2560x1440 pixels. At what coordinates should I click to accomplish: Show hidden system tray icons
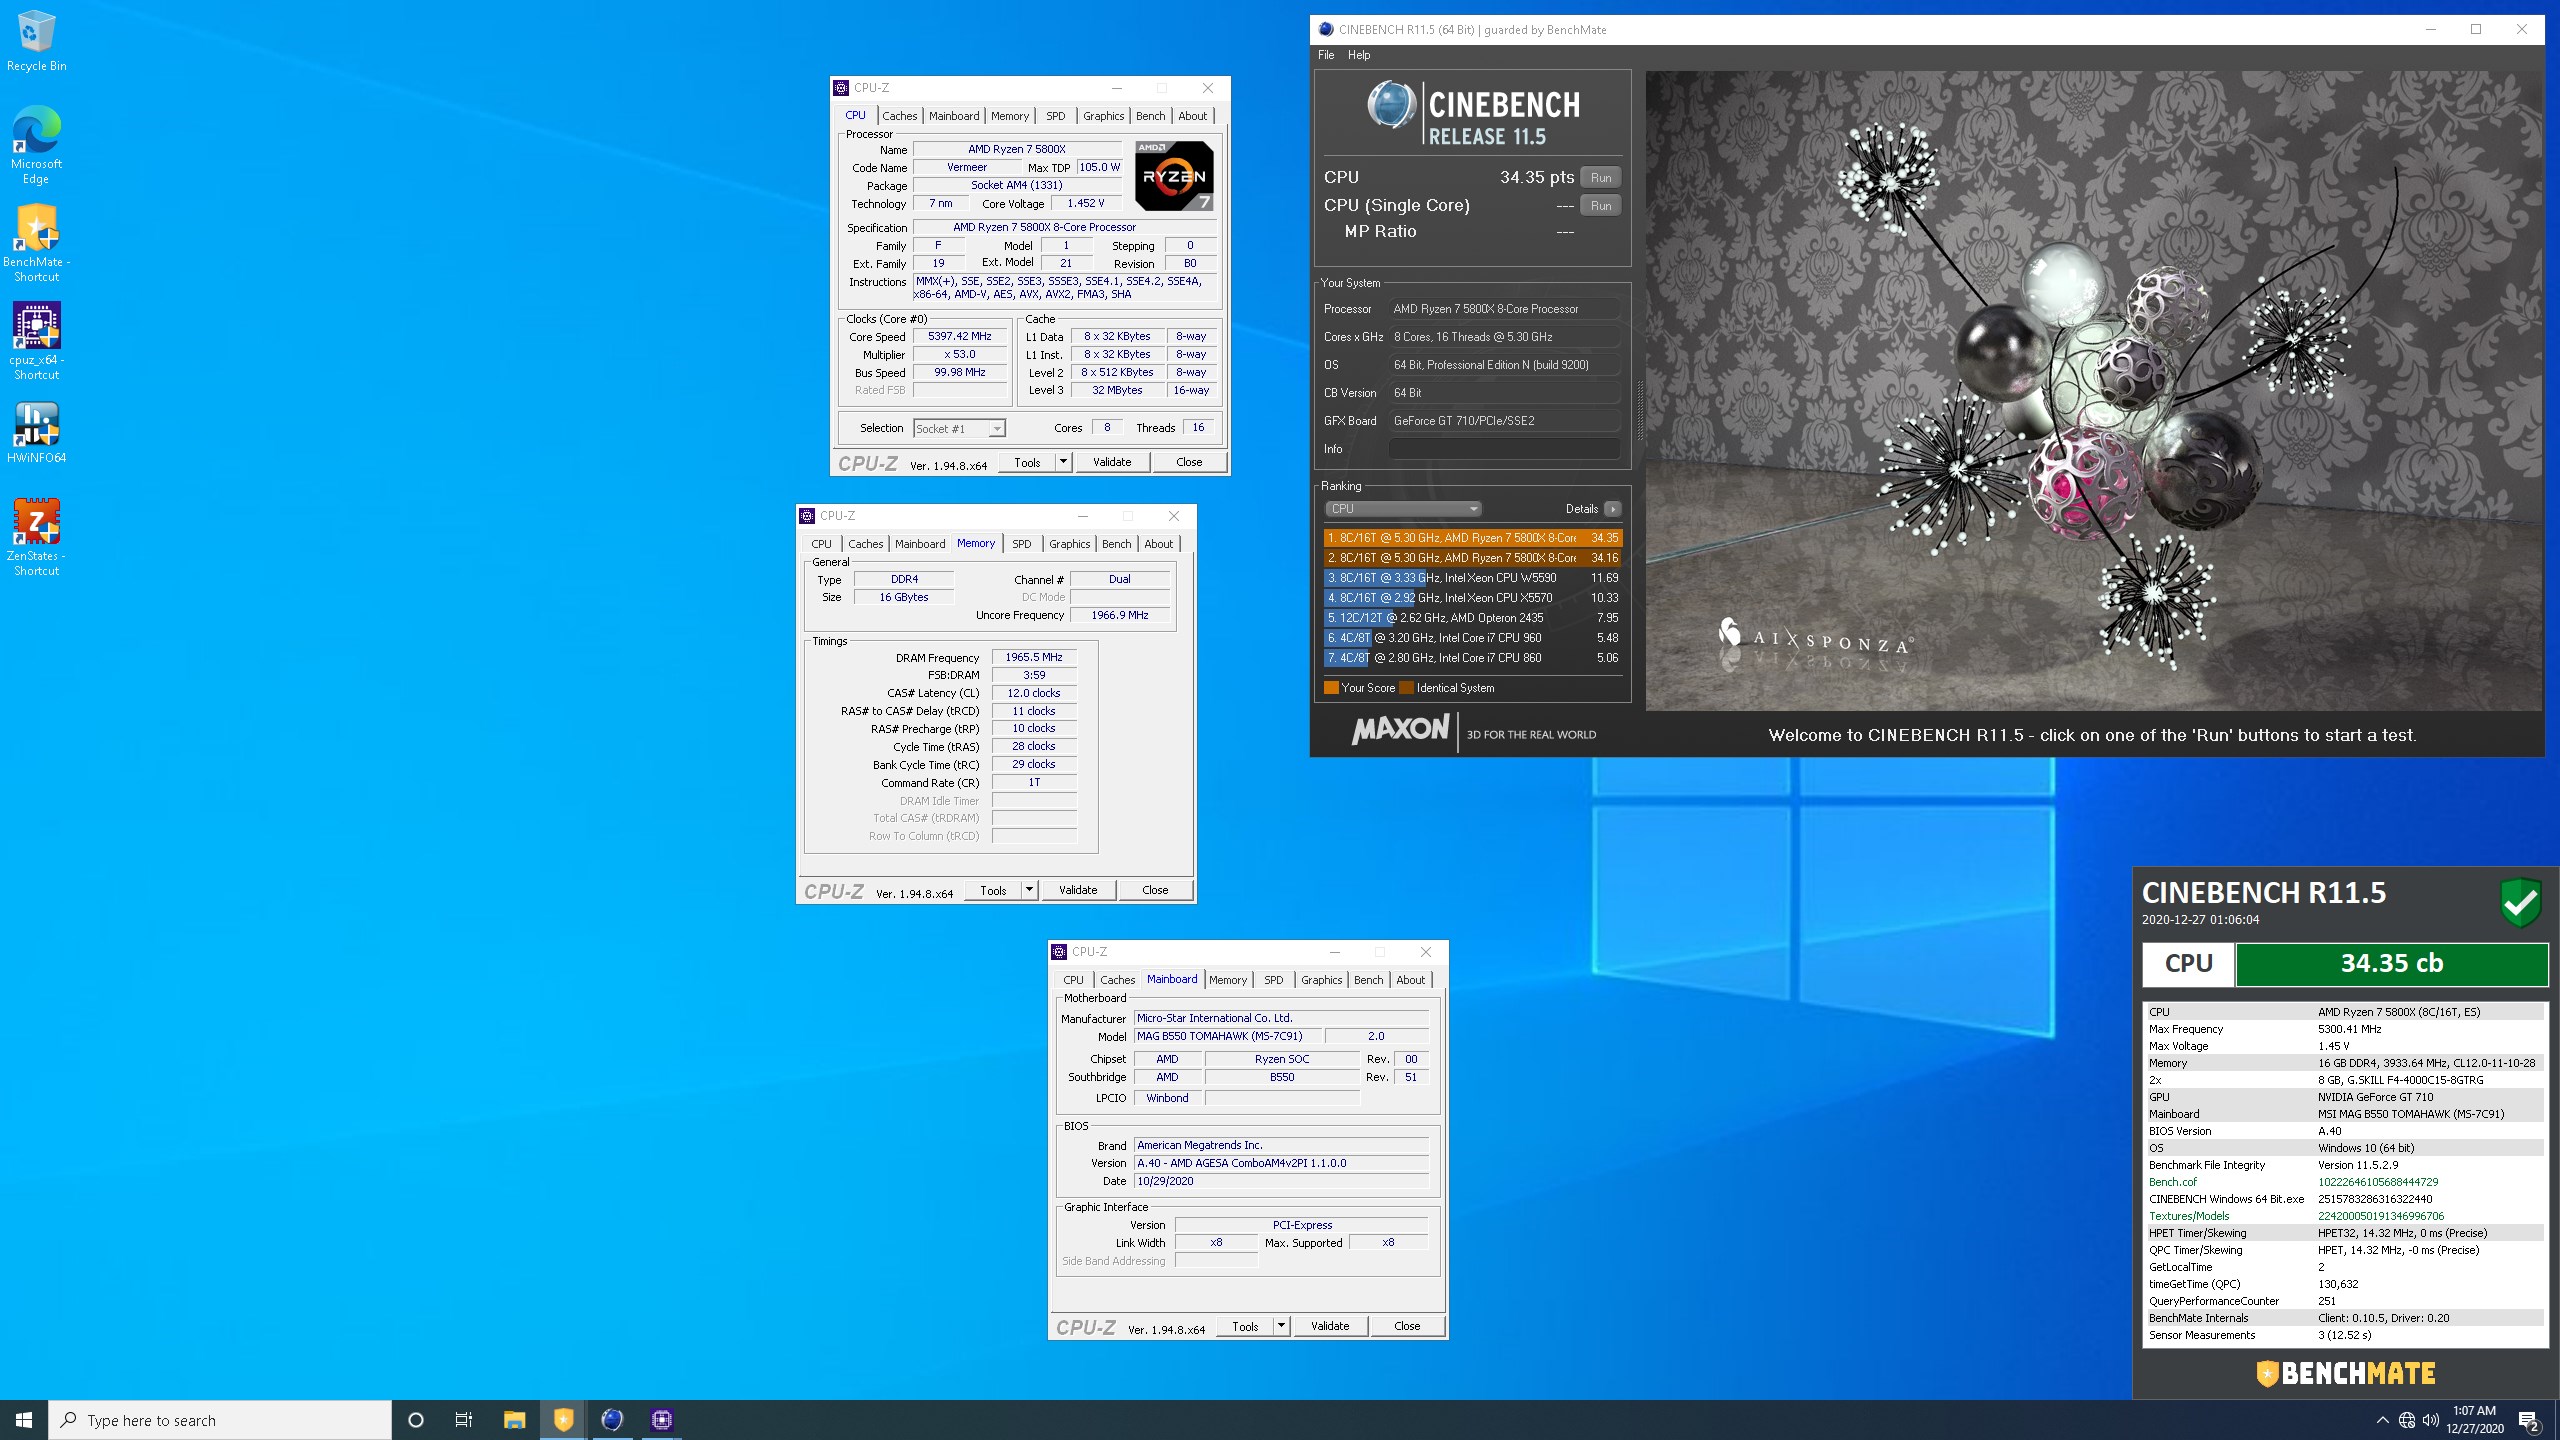(x=2382, y=1420)
